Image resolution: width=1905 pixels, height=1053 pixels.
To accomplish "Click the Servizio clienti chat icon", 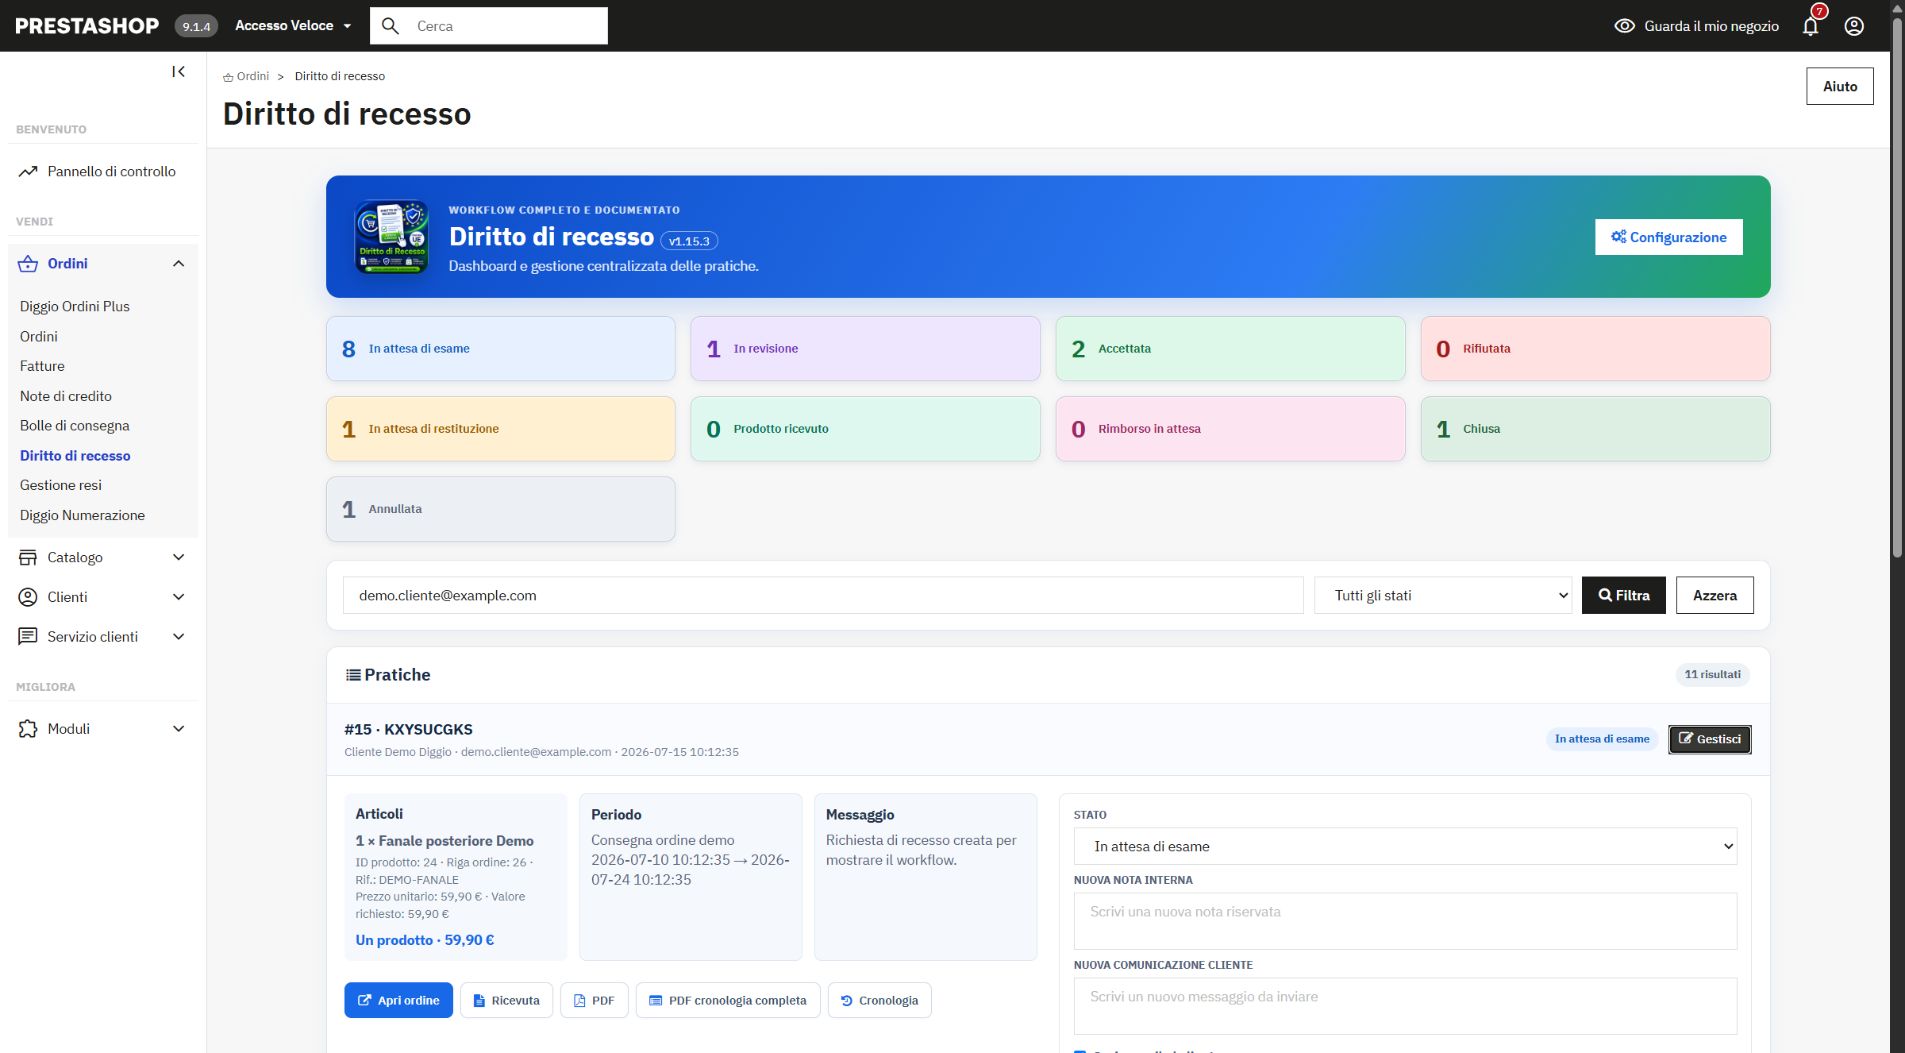I will 28,637.
